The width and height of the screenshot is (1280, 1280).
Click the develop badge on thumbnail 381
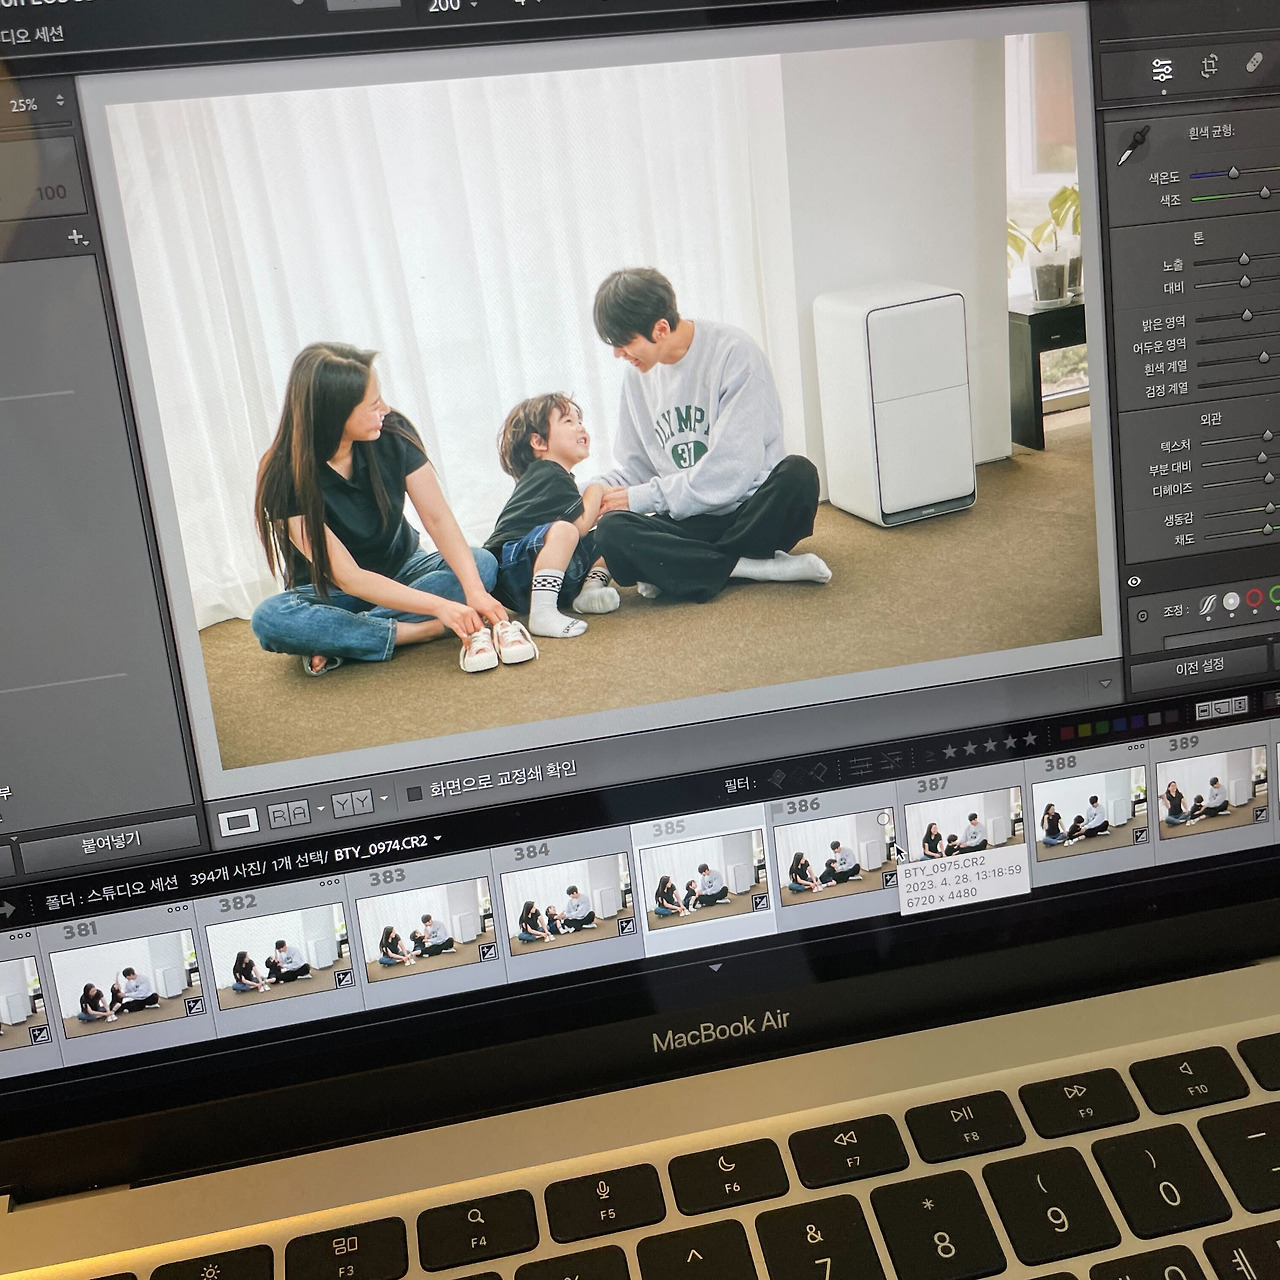coord(195,1005)
